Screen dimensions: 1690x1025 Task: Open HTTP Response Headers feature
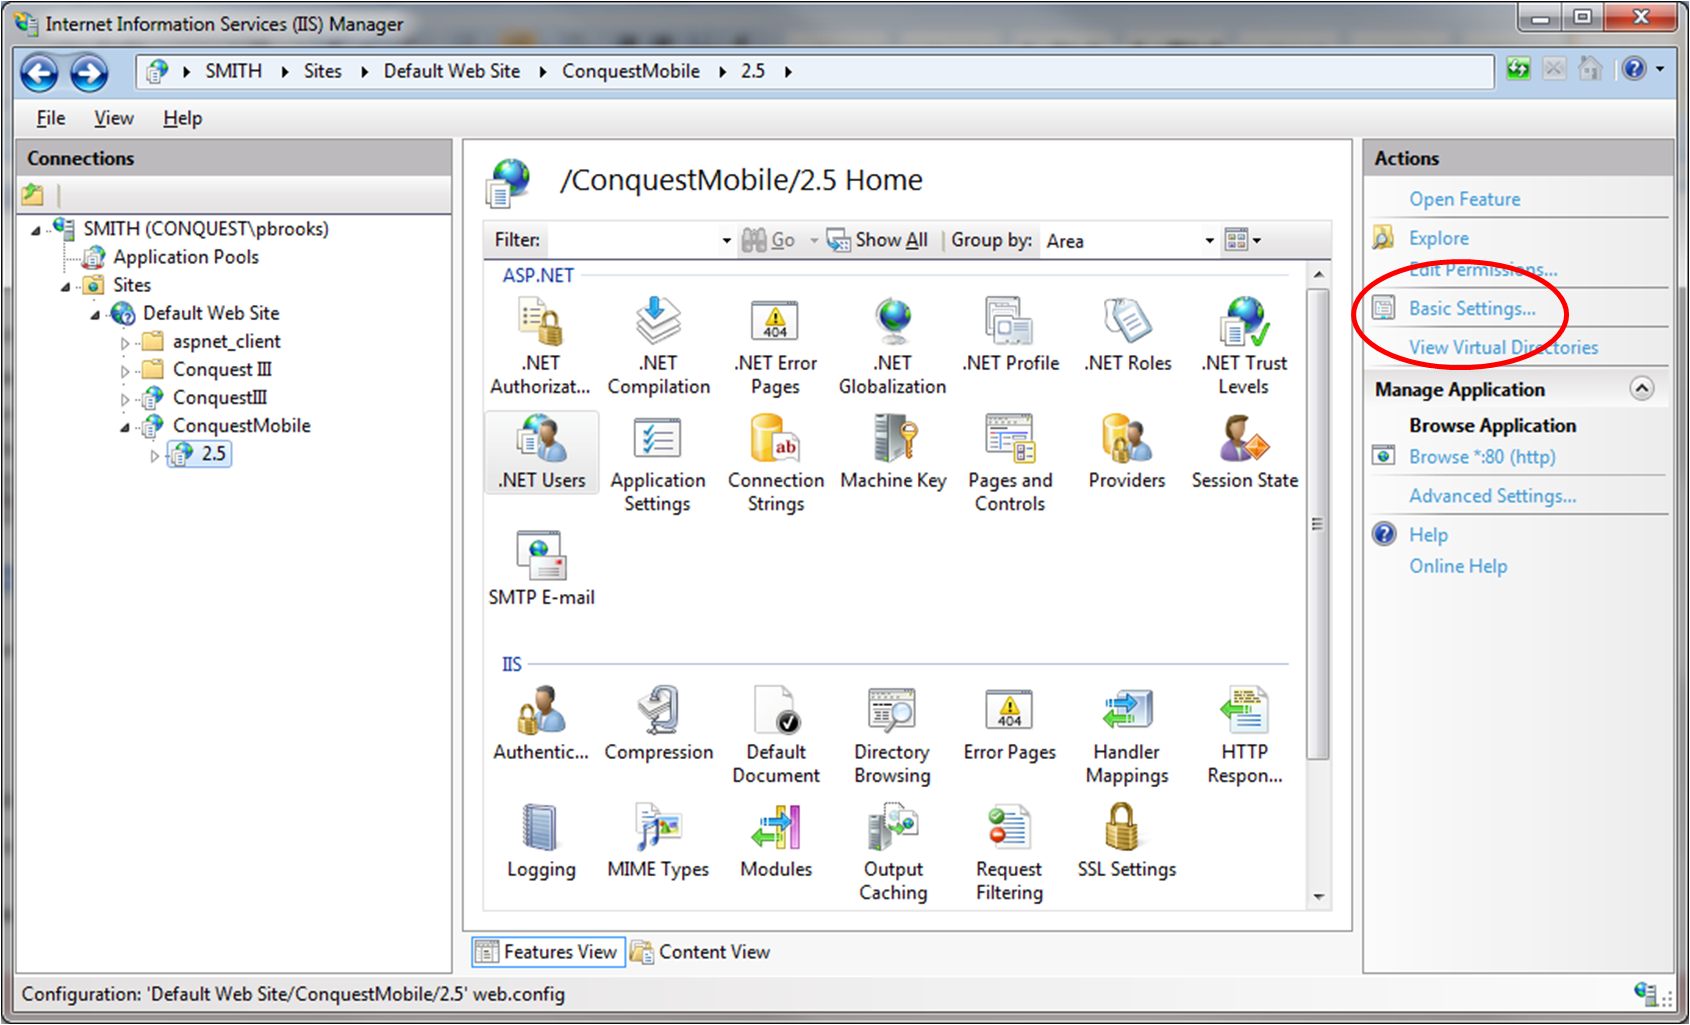[1244, 735]
